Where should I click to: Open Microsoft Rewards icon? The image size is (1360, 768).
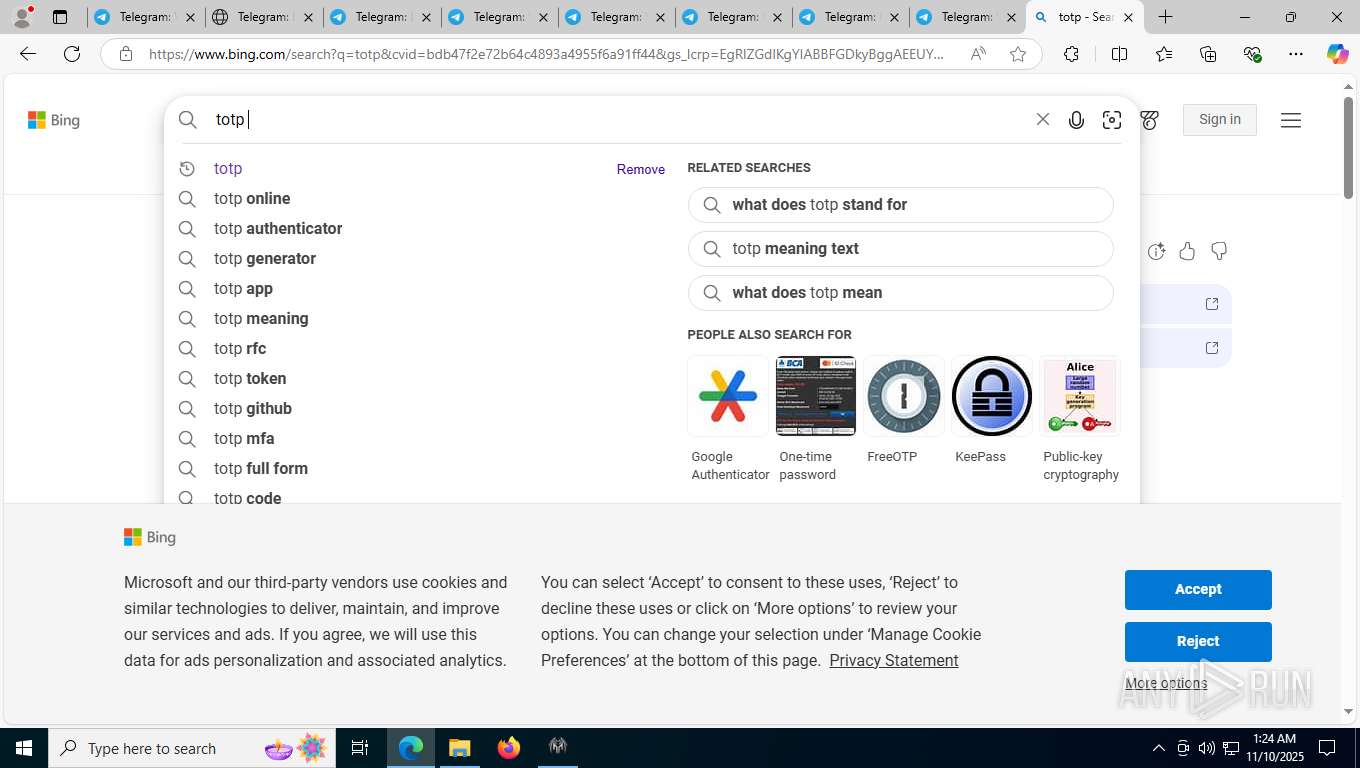tap(1150, 120)
